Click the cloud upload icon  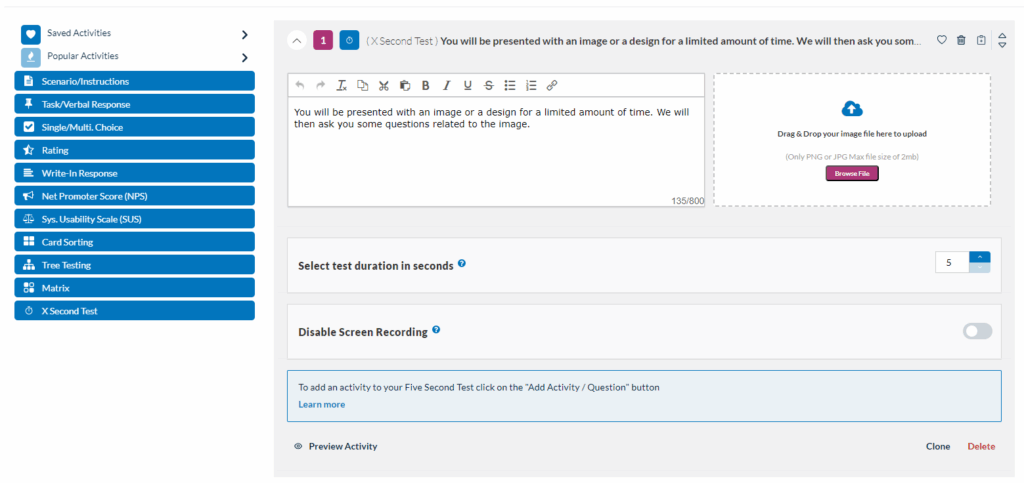852,109
